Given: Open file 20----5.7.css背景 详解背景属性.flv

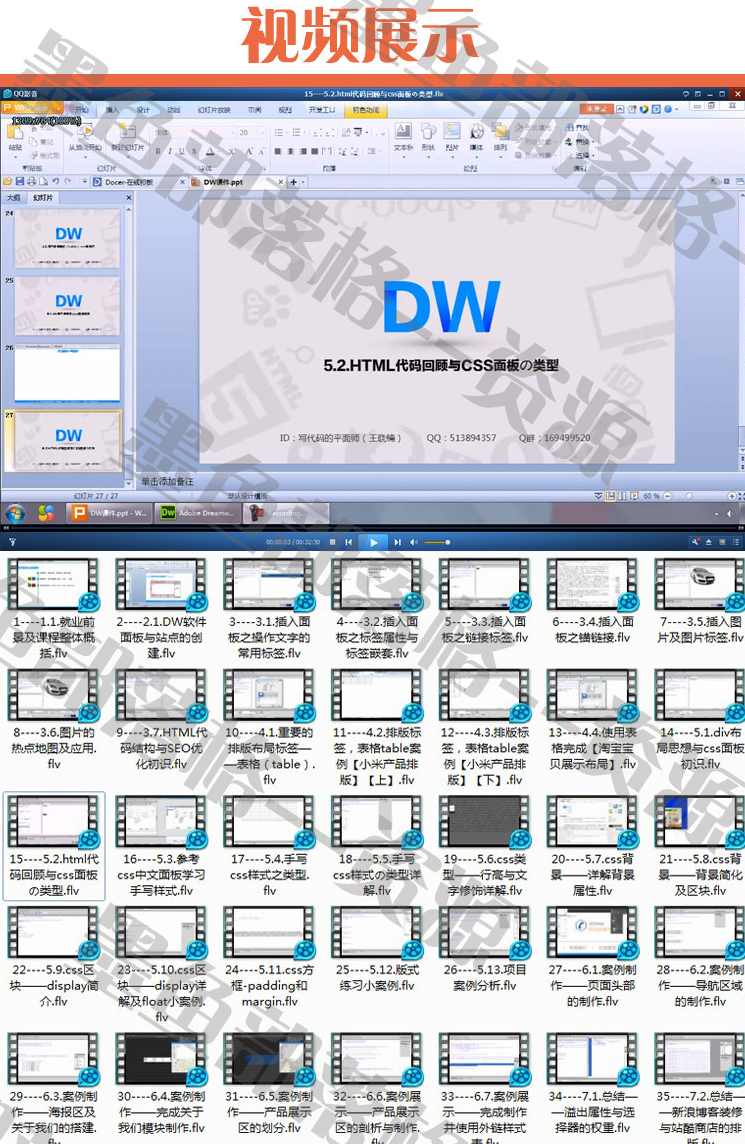Looking at the screenshot, I should point(592,846).
